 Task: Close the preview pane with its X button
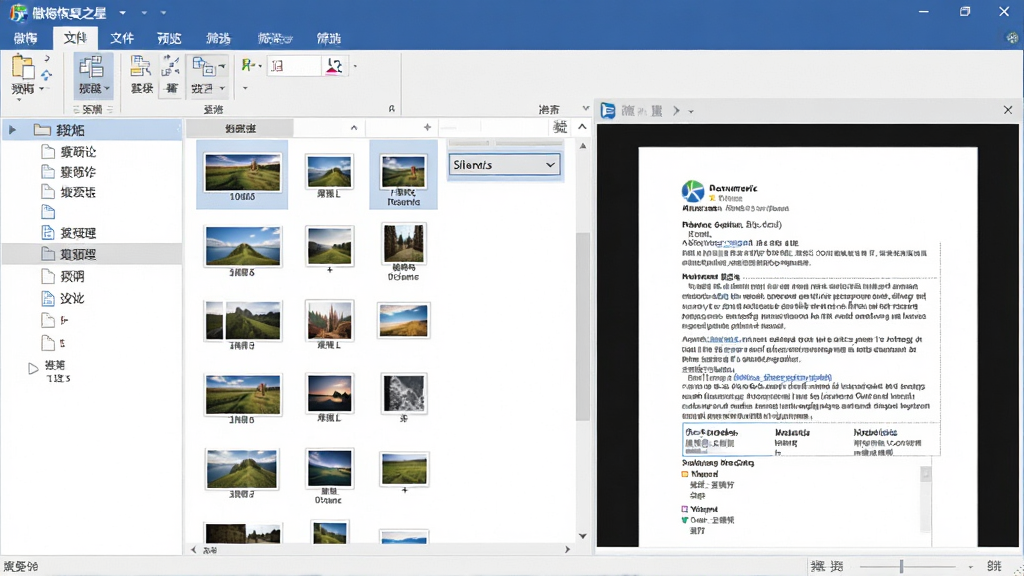[1008, 110]
